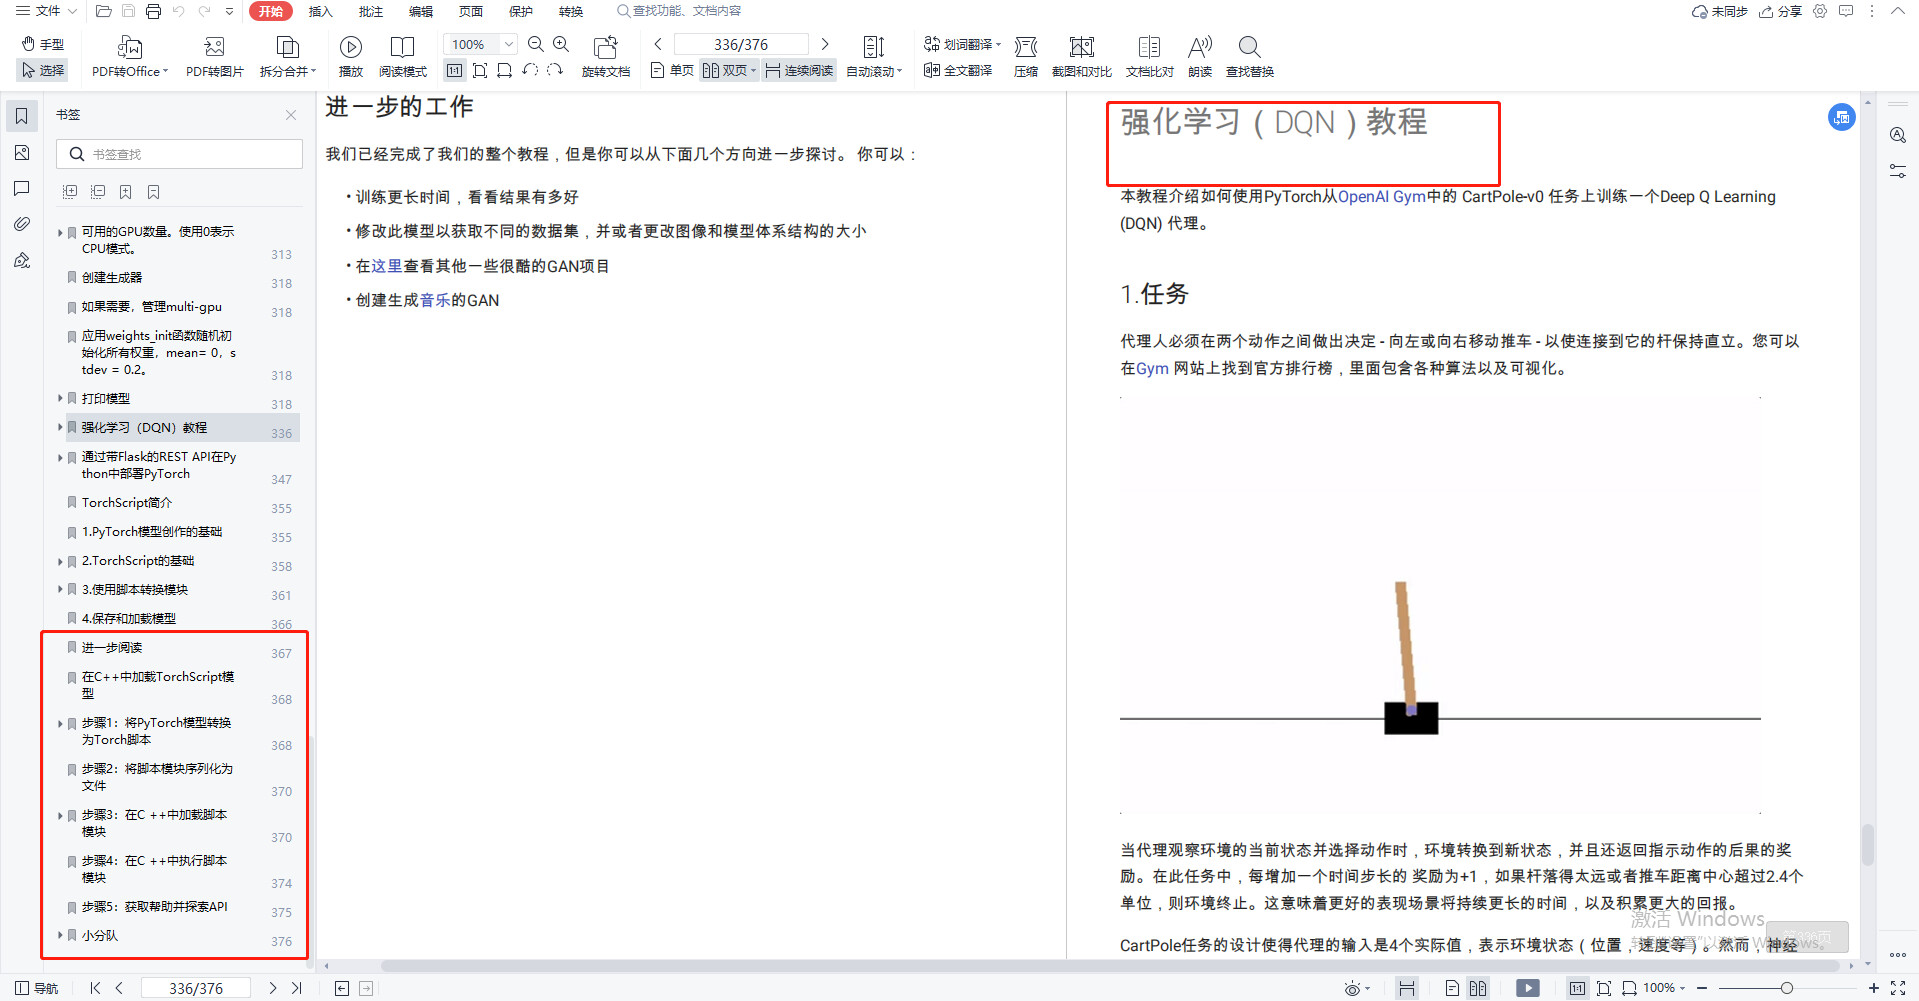Viewport: 1919px width, 1001px height.
Task: Expand the 强化学习（DQN）教程 bookmark
Action: tap(60, 427)
